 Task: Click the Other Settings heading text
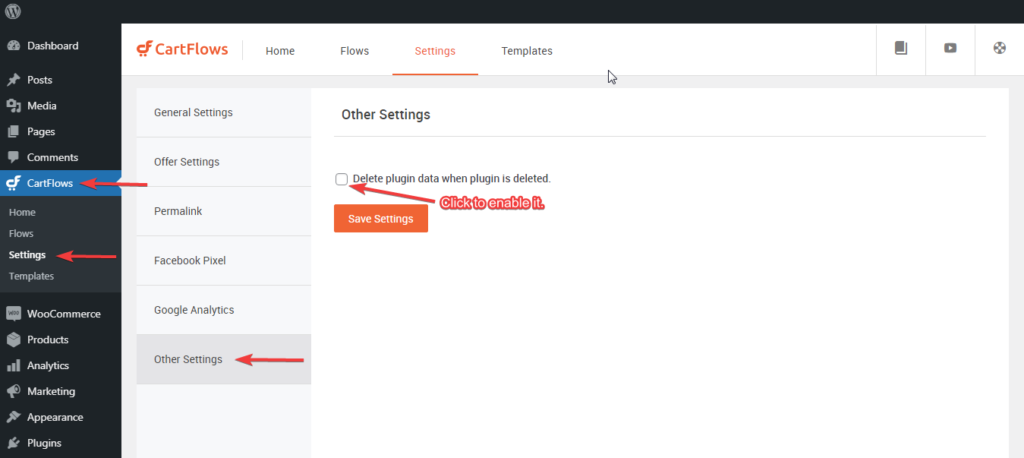pos(386,115)
